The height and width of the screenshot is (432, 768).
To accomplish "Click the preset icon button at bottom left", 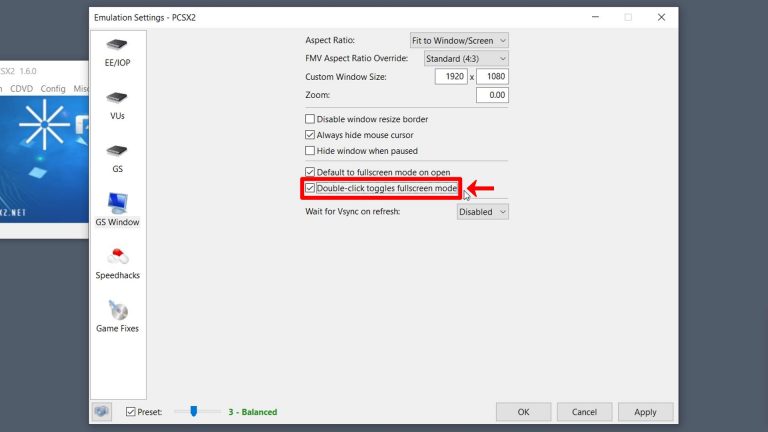I will [102, 411].
